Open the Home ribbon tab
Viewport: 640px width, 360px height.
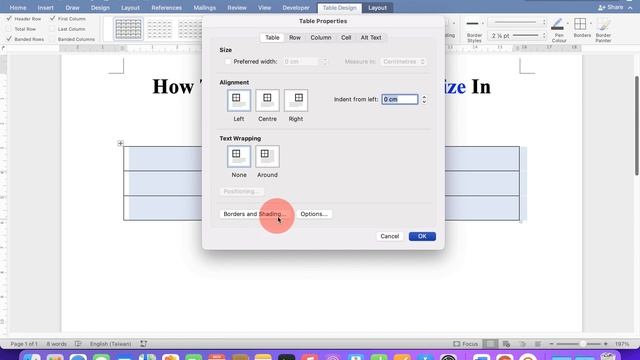18,8
